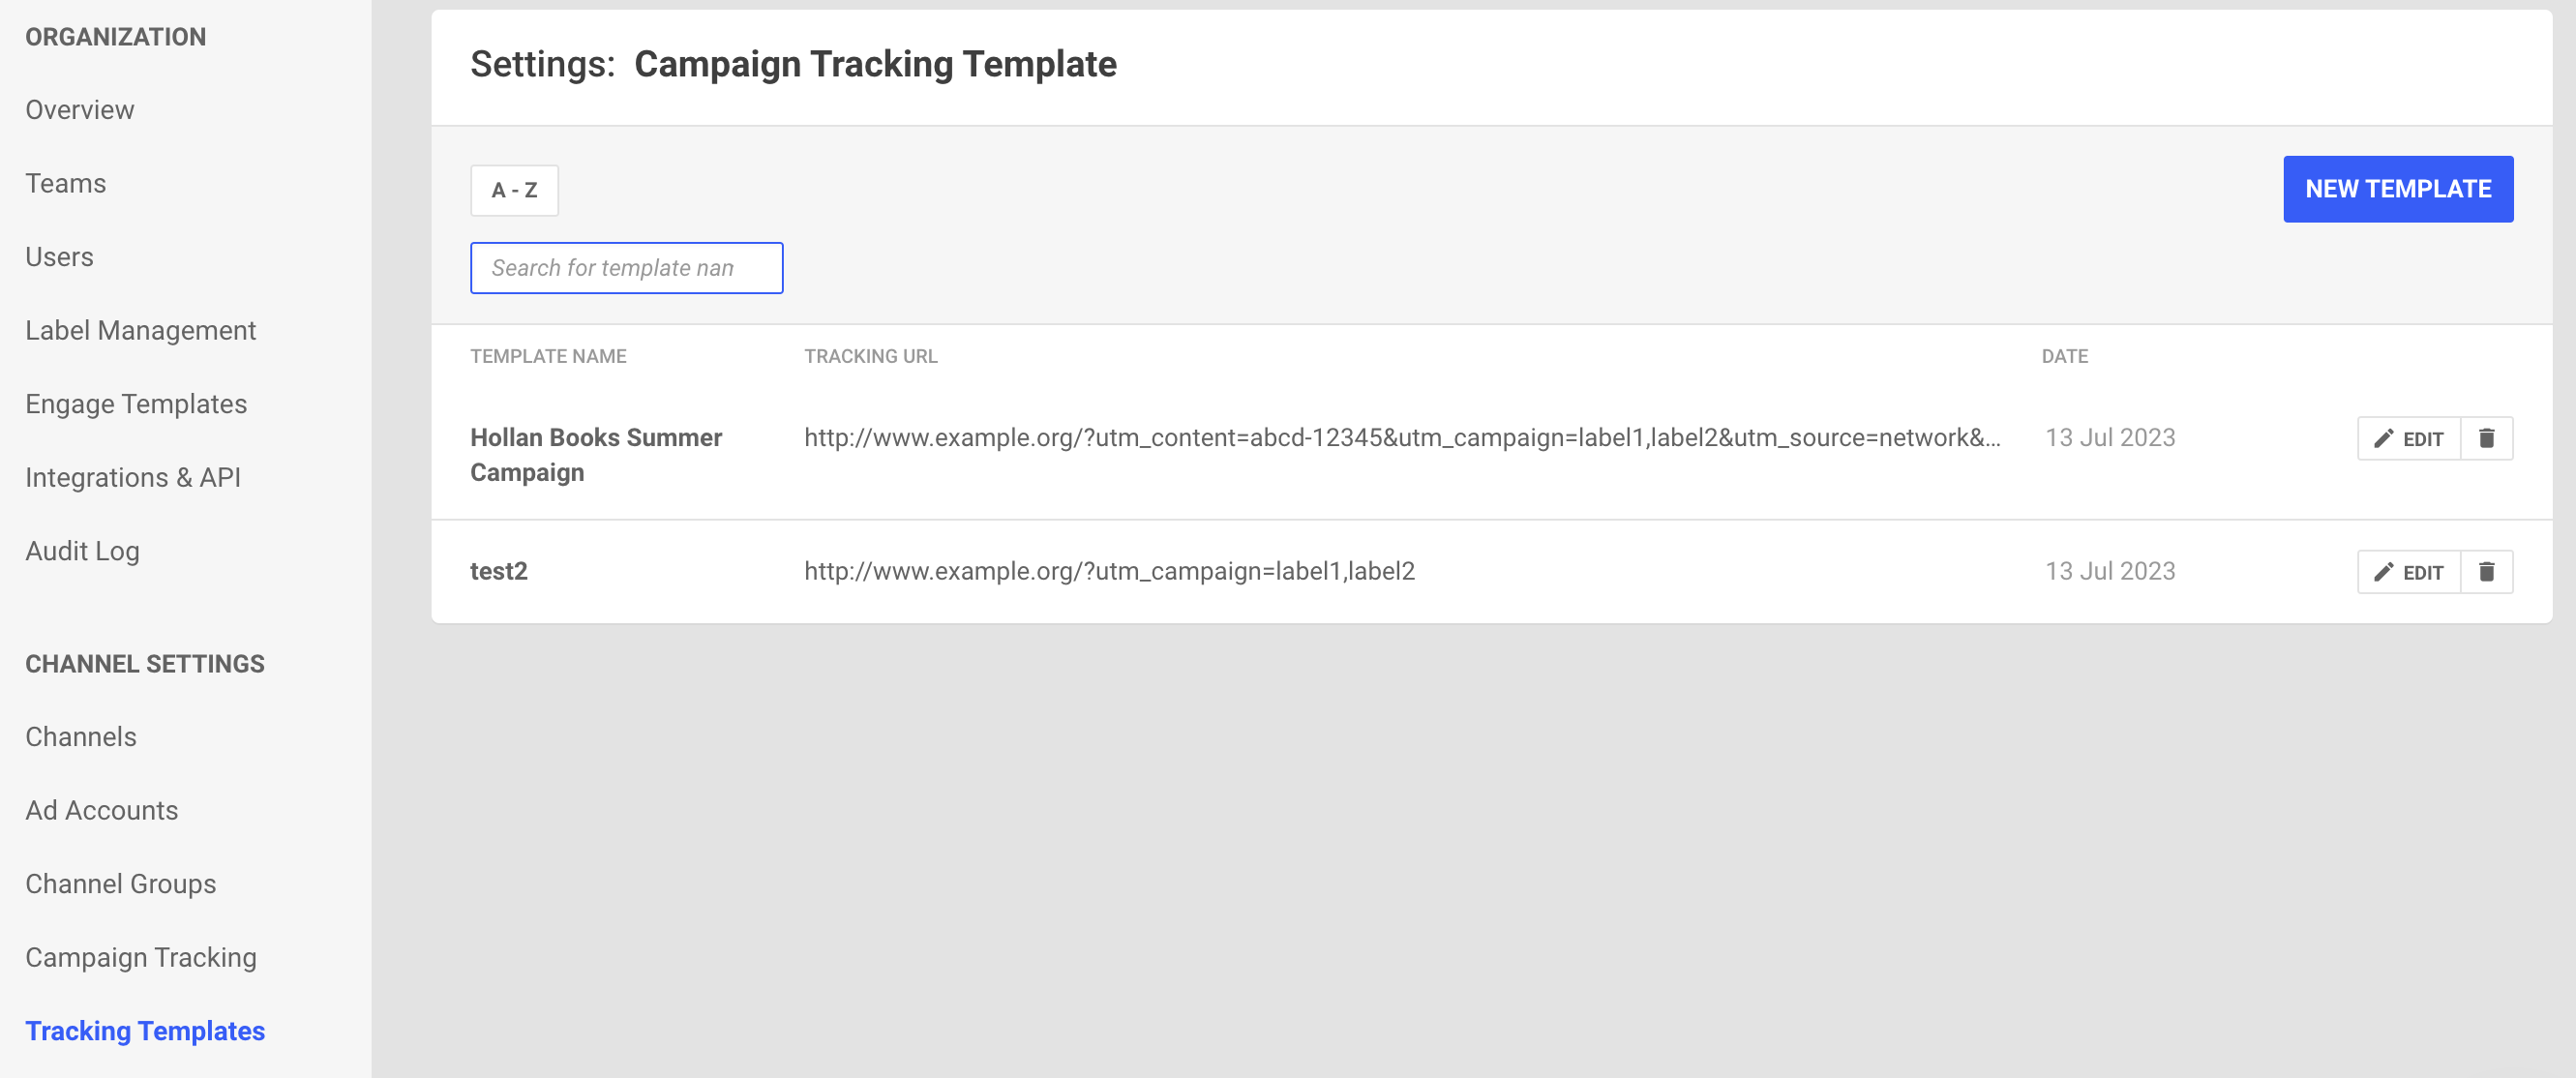Click the delete icon for Hollan Books Summer Campaign
2576x1078 pixels.
pyautogui.click(x=2489, y=438)
